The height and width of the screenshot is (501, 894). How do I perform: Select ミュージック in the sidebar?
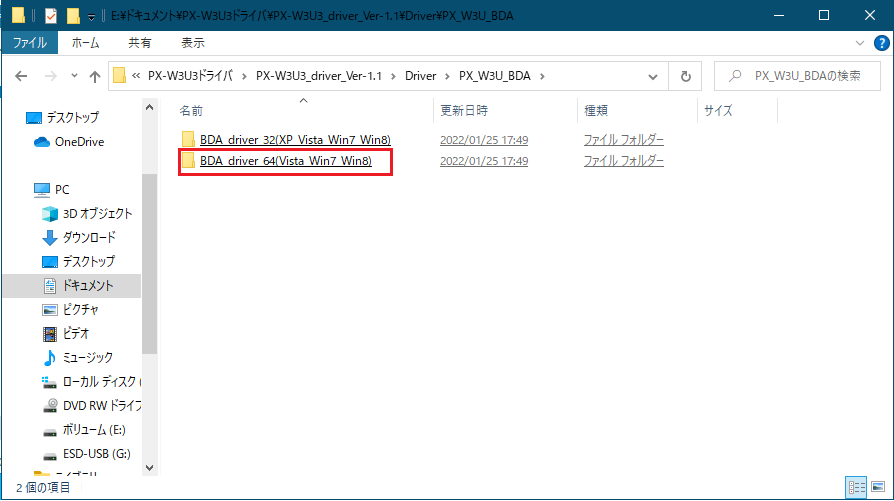(87, 358)
